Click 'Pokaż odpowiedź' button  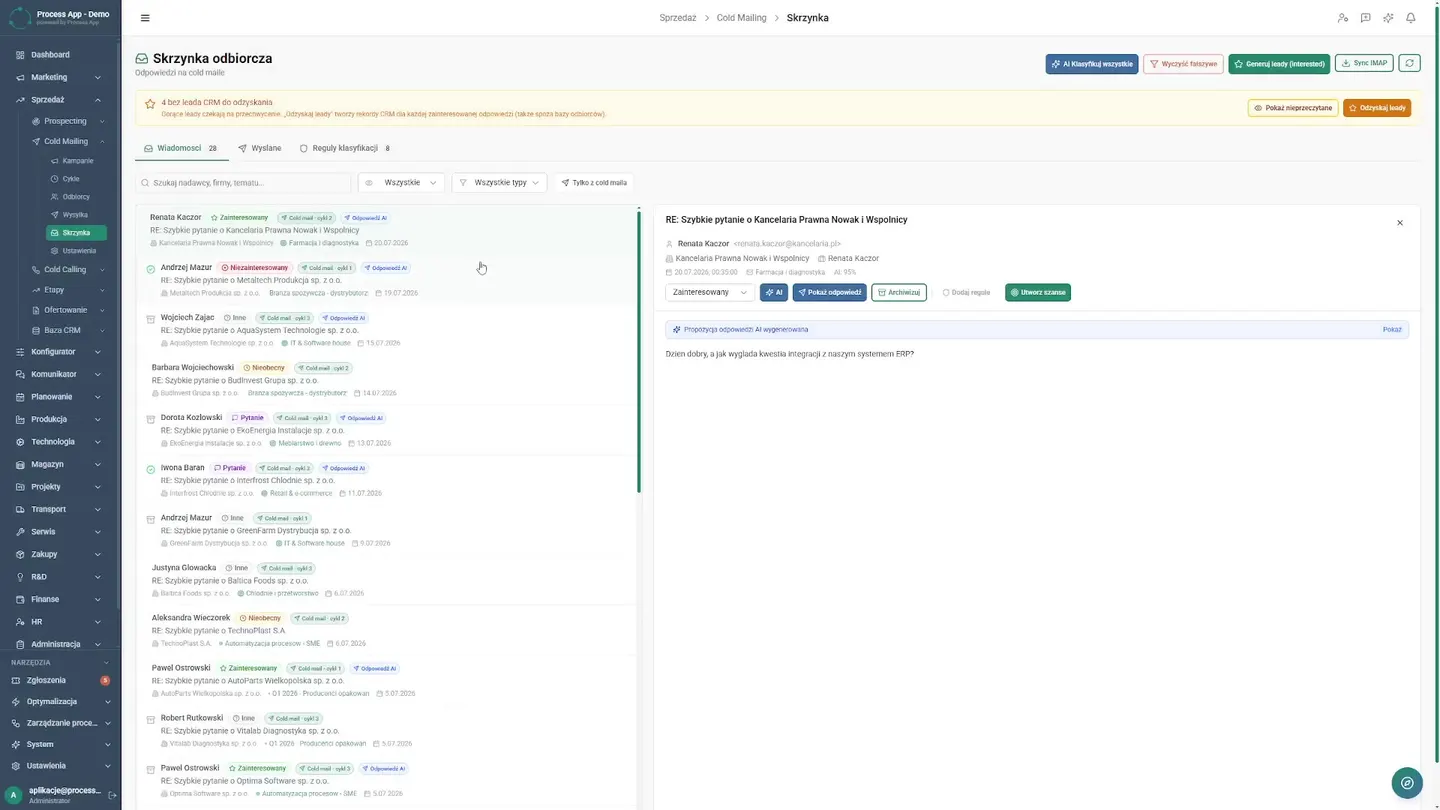[x=829, y=292]
